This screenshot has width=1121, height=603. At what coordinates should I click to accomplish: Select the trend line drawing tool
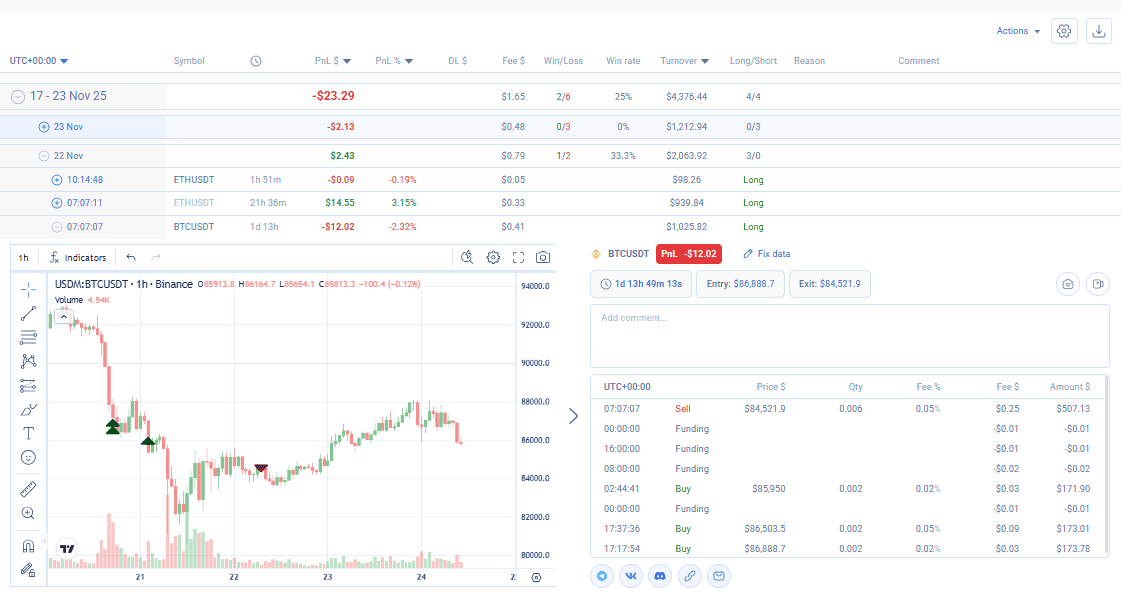pyautogui.click(x=29, y=313)
